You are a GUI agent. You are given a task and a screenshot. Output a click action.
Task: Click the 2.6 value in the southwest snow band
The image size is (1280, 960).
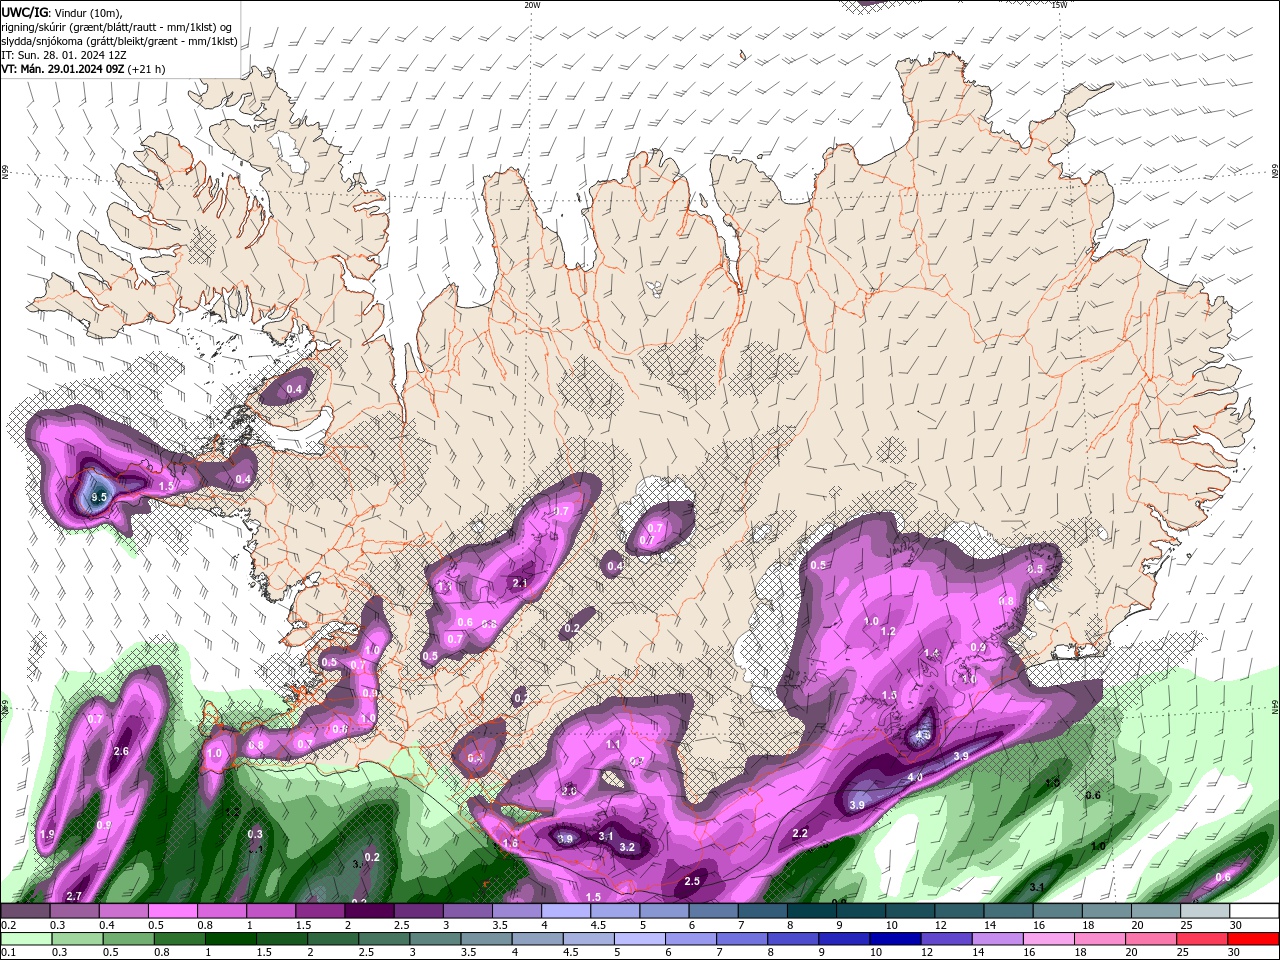pyautogui.click(x=122, y=751)
